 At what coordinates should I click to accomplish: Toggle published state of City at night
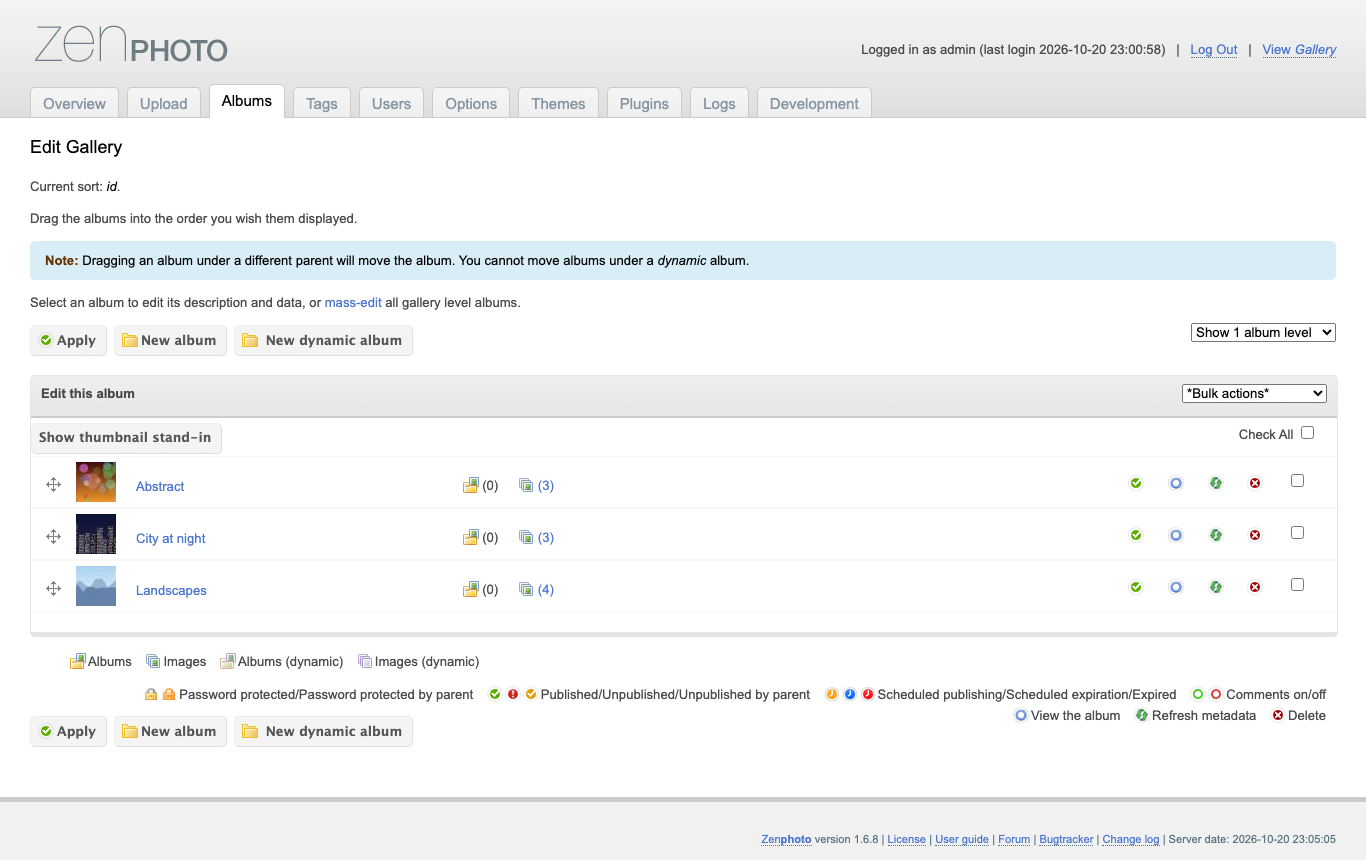[x=1136, y=535]
